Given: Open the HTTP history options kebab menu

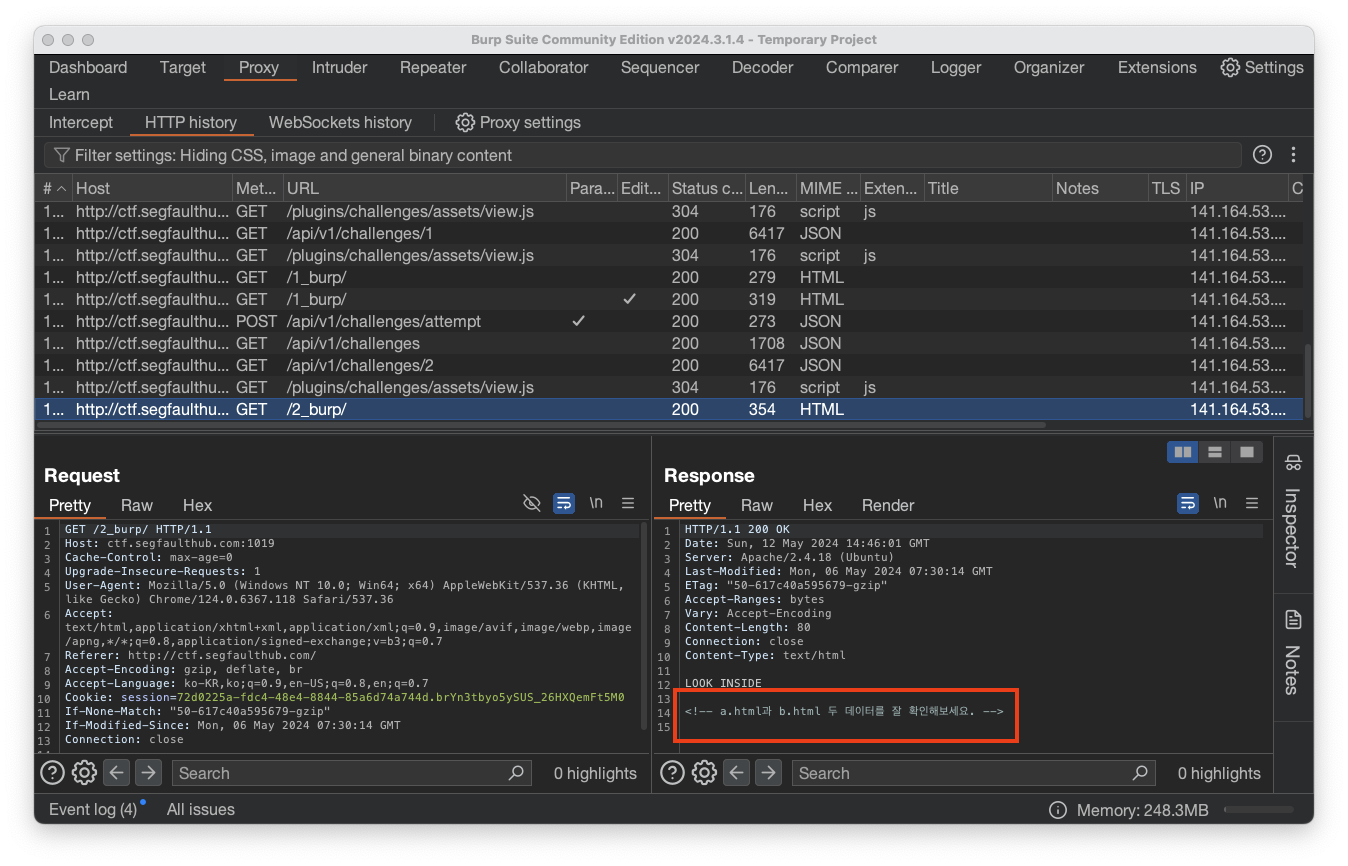Looking at the screenshot, I should click(1293, 155).
